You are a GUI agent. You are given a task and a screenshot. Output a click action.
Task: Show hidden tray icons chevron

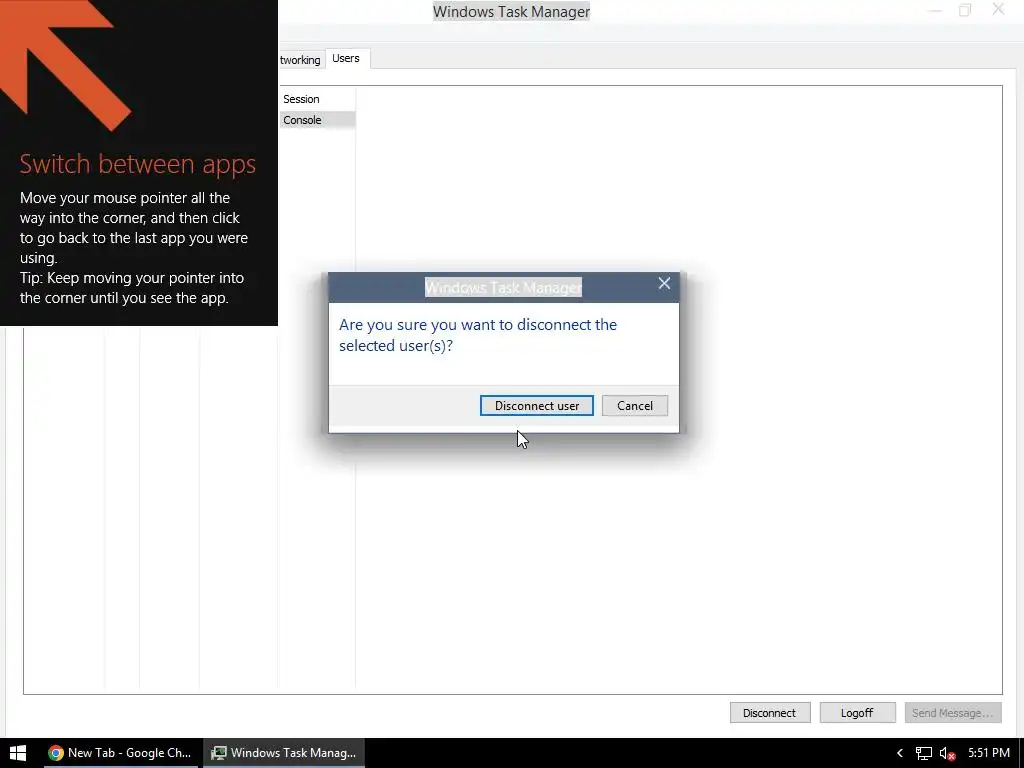899,753
